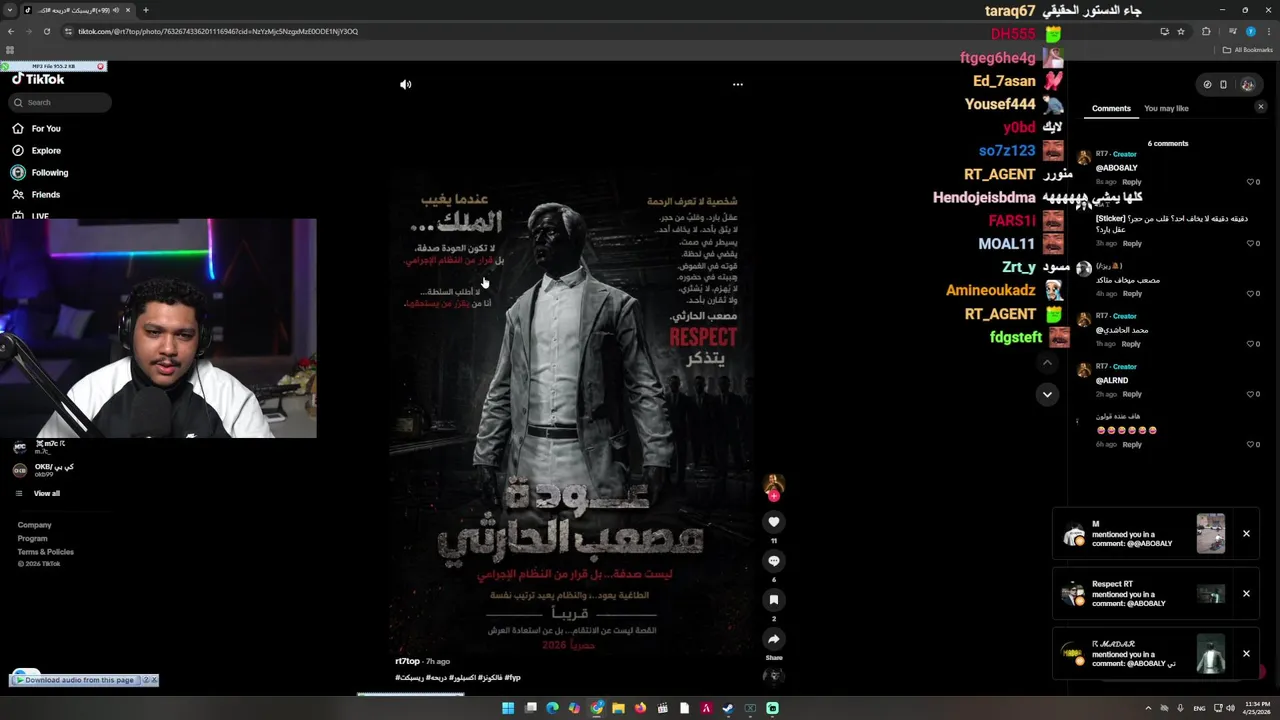Open a new browser tab
Screen dimensions: 1280x720
[x=146, y=10]
